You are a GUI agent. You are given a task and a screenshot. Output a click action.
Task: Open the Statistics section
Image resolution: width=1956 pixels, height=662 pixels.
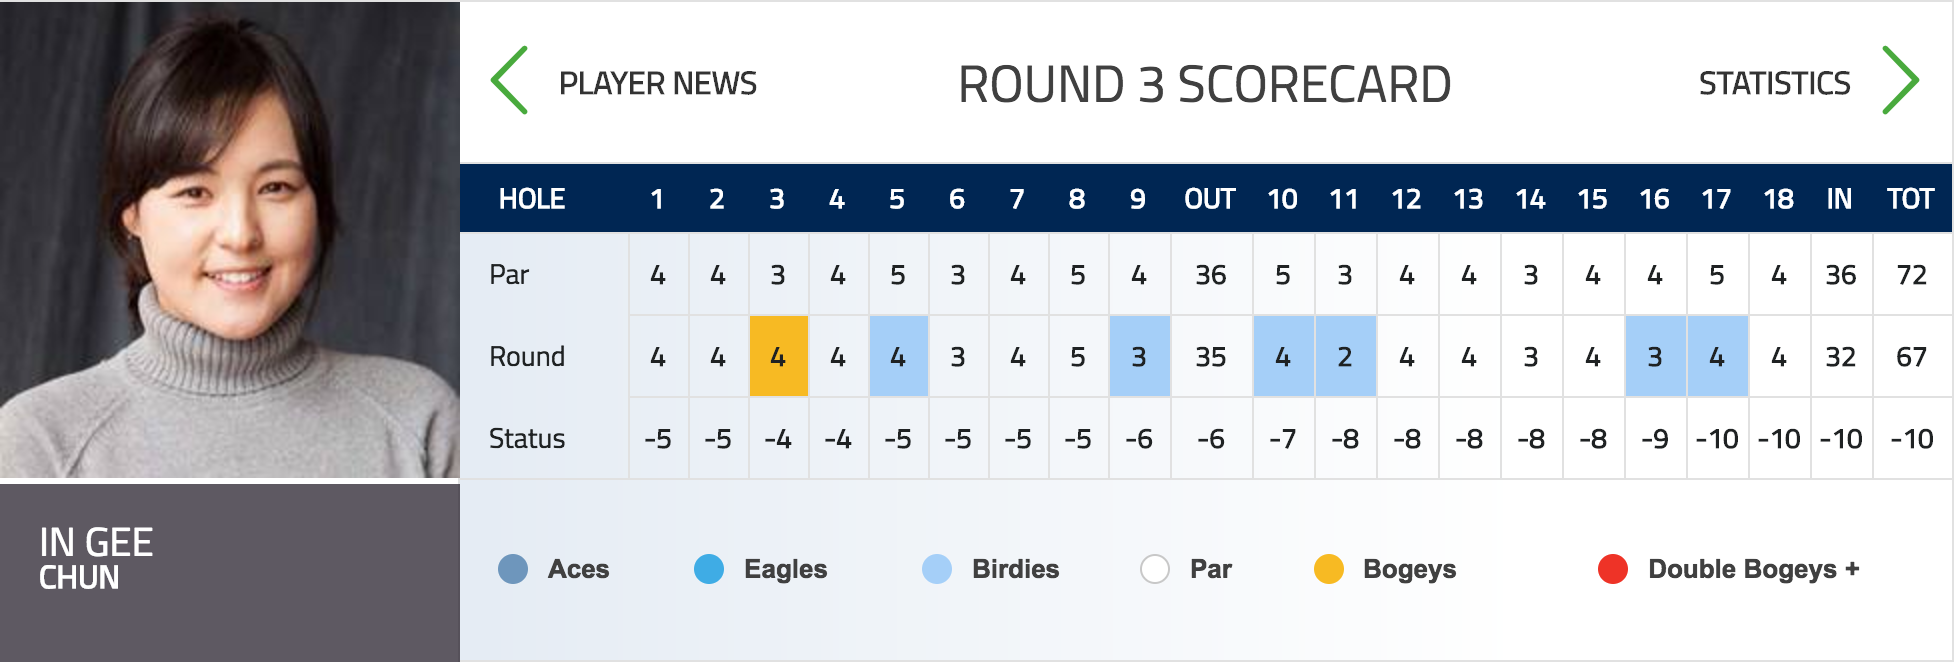tap(1774, 83)
